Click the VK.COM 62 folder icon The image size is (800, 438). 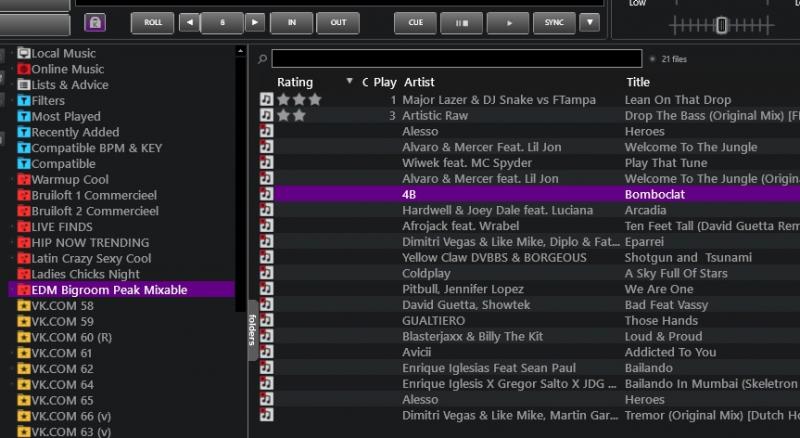click(23, 369)
